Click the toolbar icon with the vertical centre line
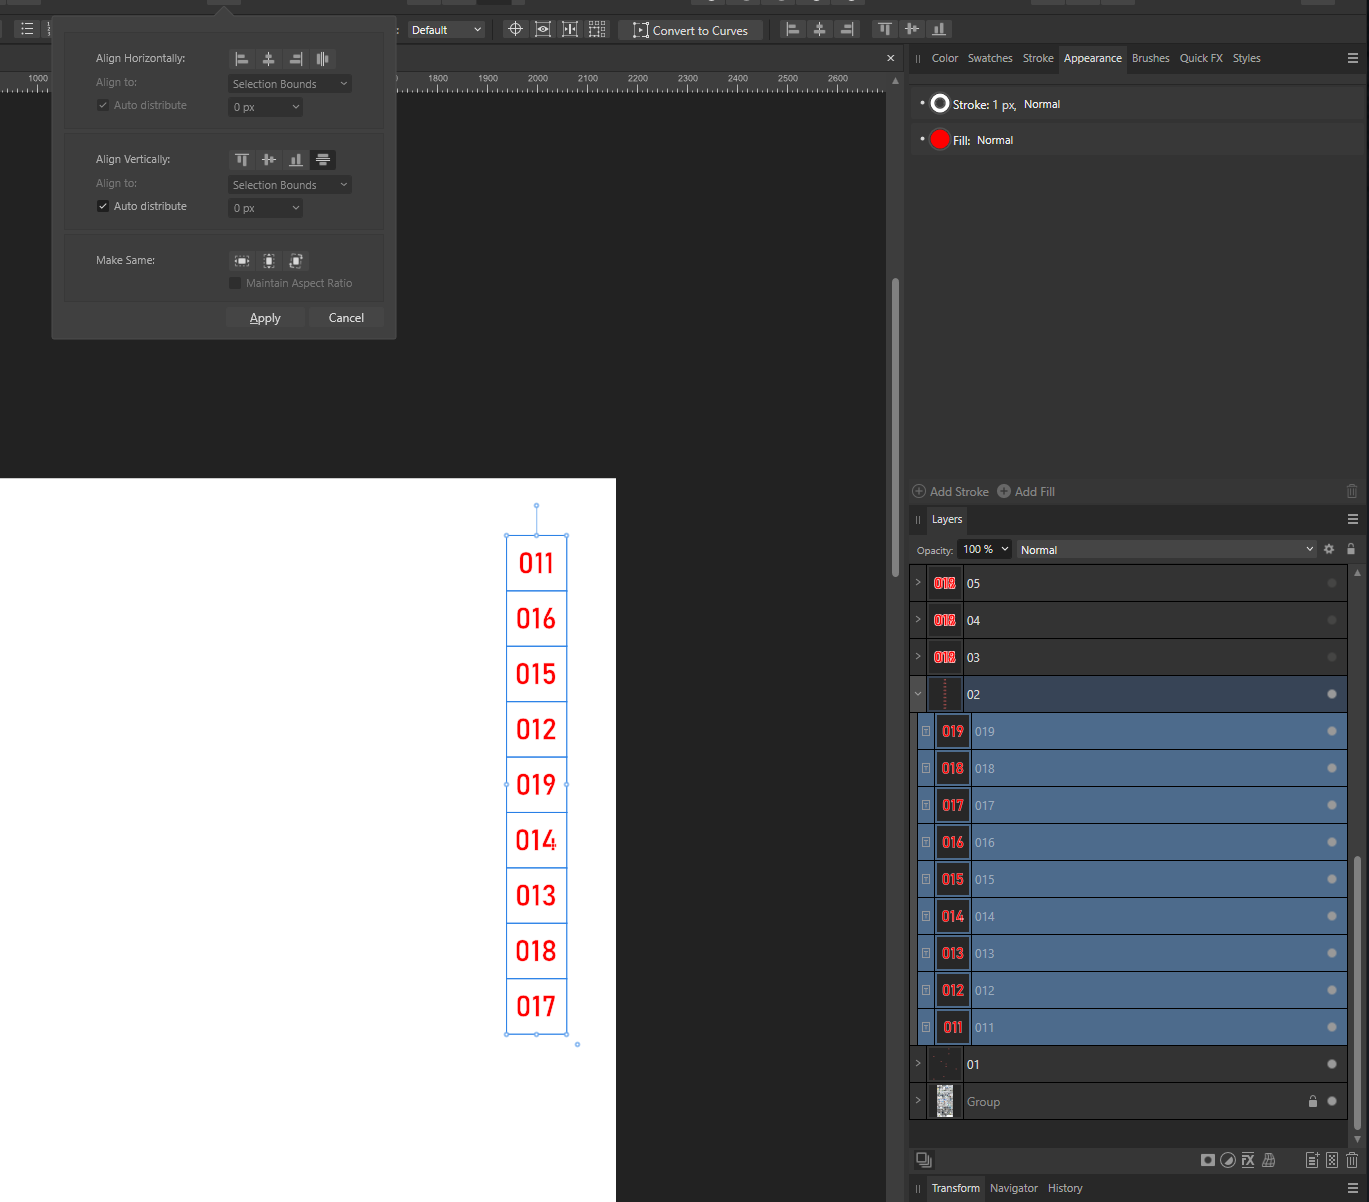Screen dimensions: 1369x1202 pyautogui.click(x=570, y=29)
